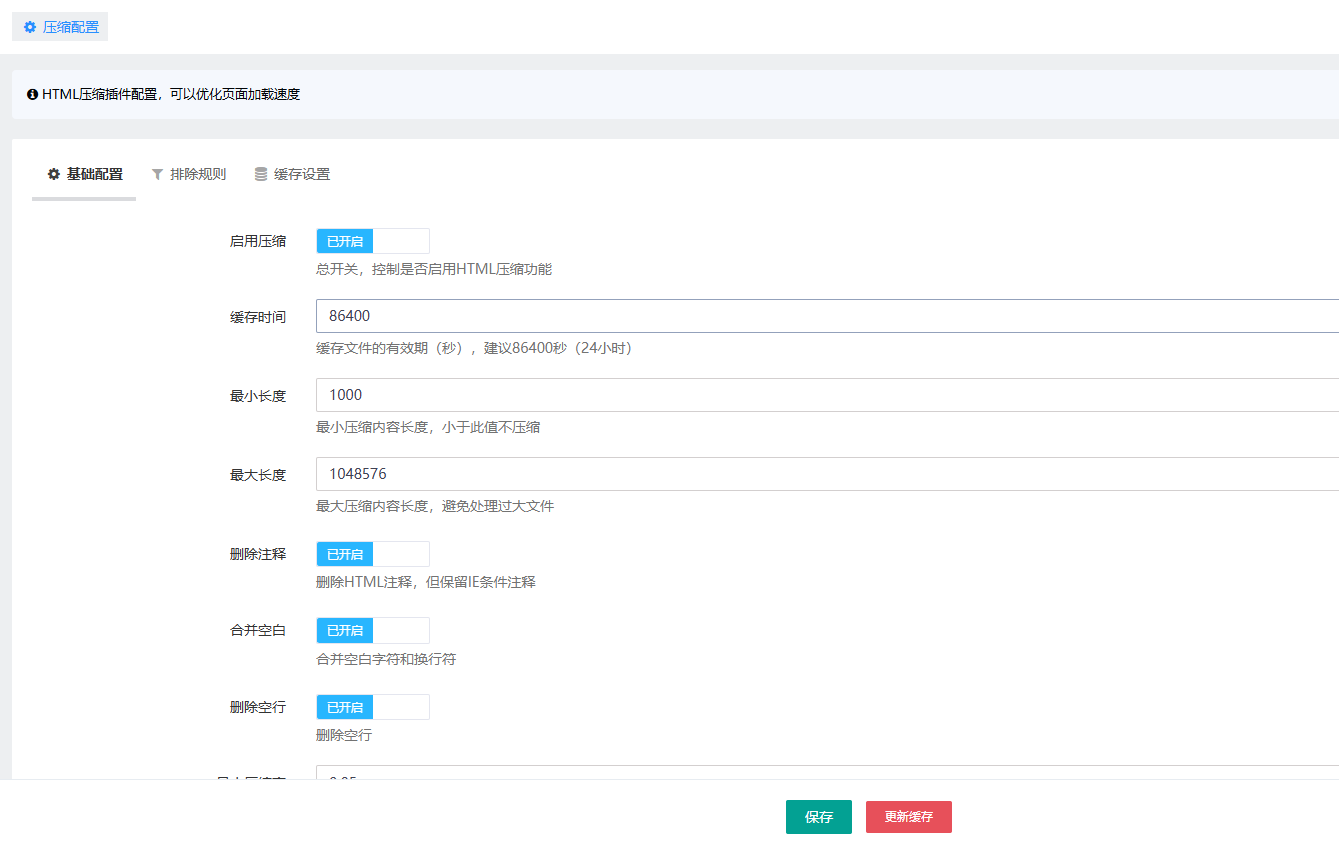The image size is (1339, 841).
Task: Click the 合并空白 label
Action: tap(258, 631)
